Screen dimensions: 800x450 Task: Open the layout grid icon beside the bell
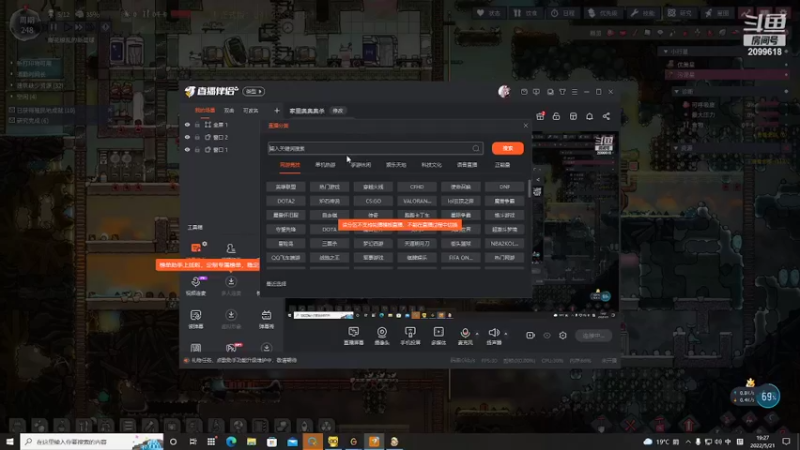(x=573, y=116)
